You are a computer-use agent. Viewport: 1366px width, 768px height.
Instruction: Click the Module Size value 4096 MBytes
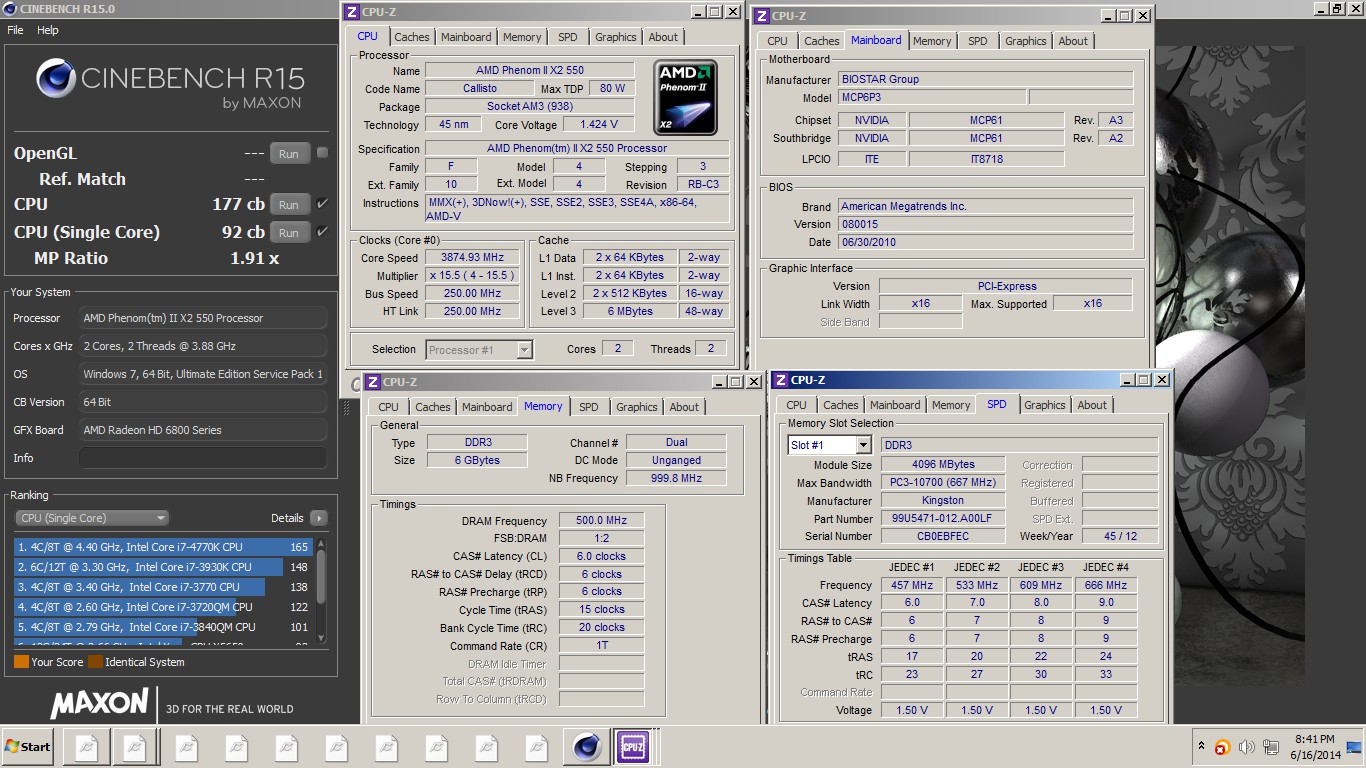click(943, 465)
